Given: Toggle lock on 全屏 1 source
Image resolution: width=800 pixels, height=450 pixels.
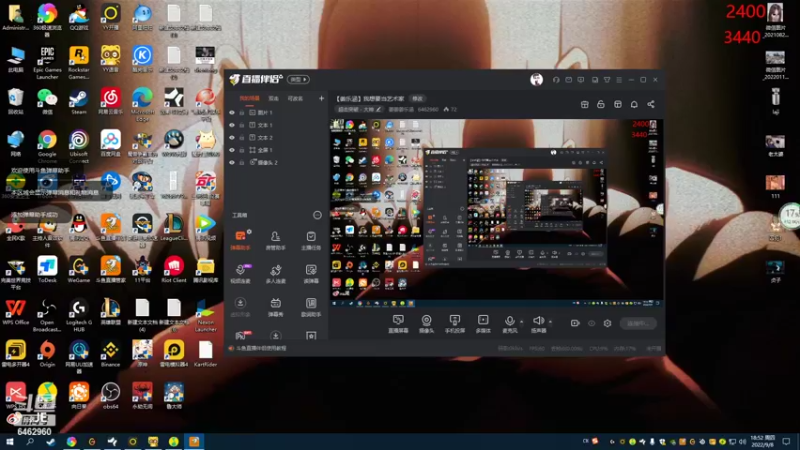Looking at the screenshot, I should [x=242, y=150].
